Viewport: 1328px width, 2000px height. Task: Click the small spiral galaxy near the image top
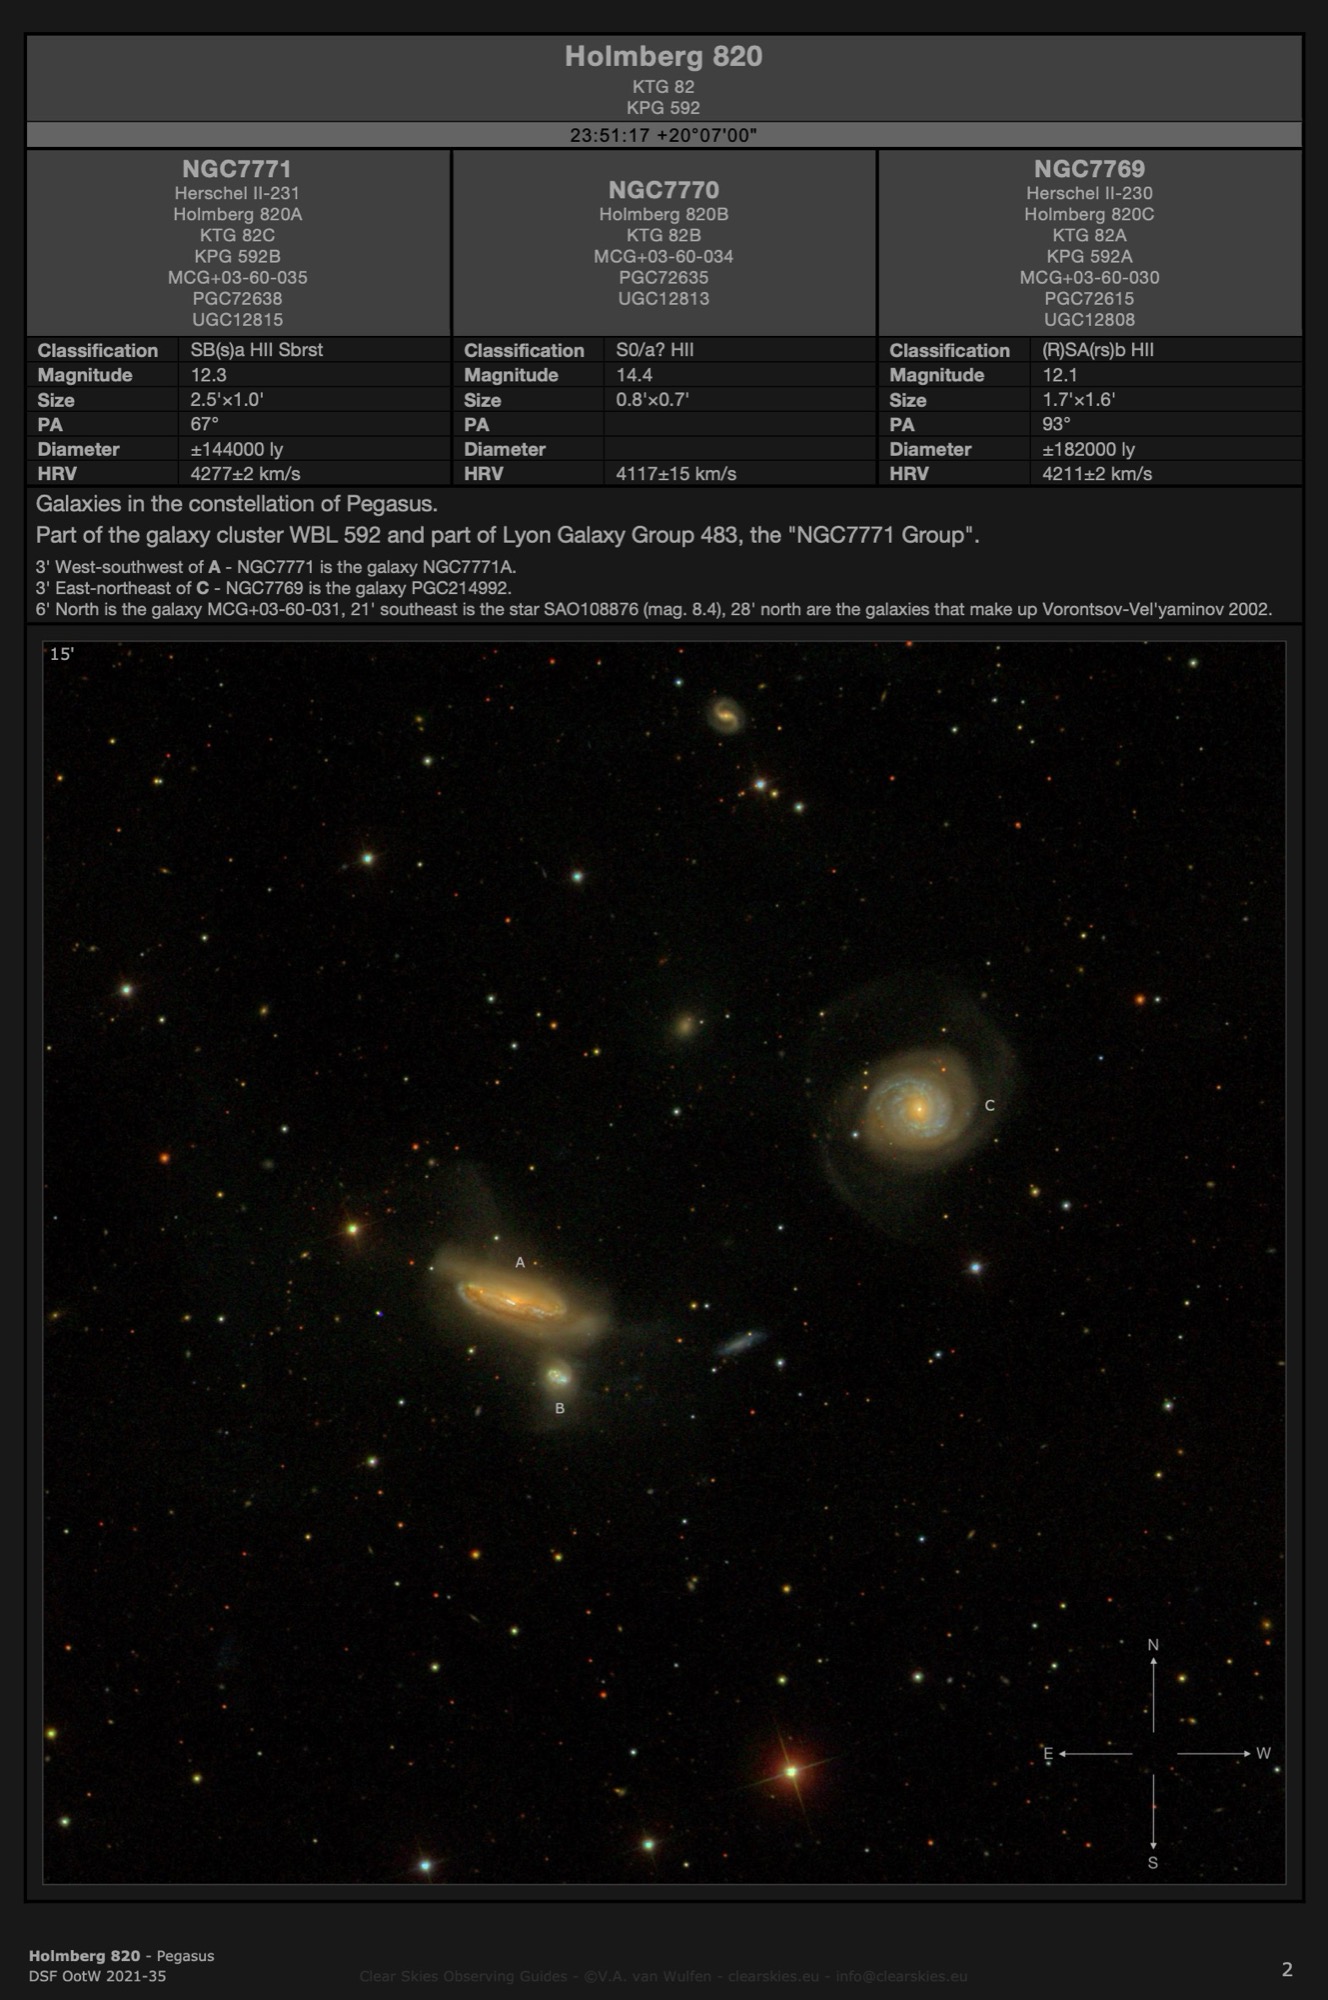726,714
